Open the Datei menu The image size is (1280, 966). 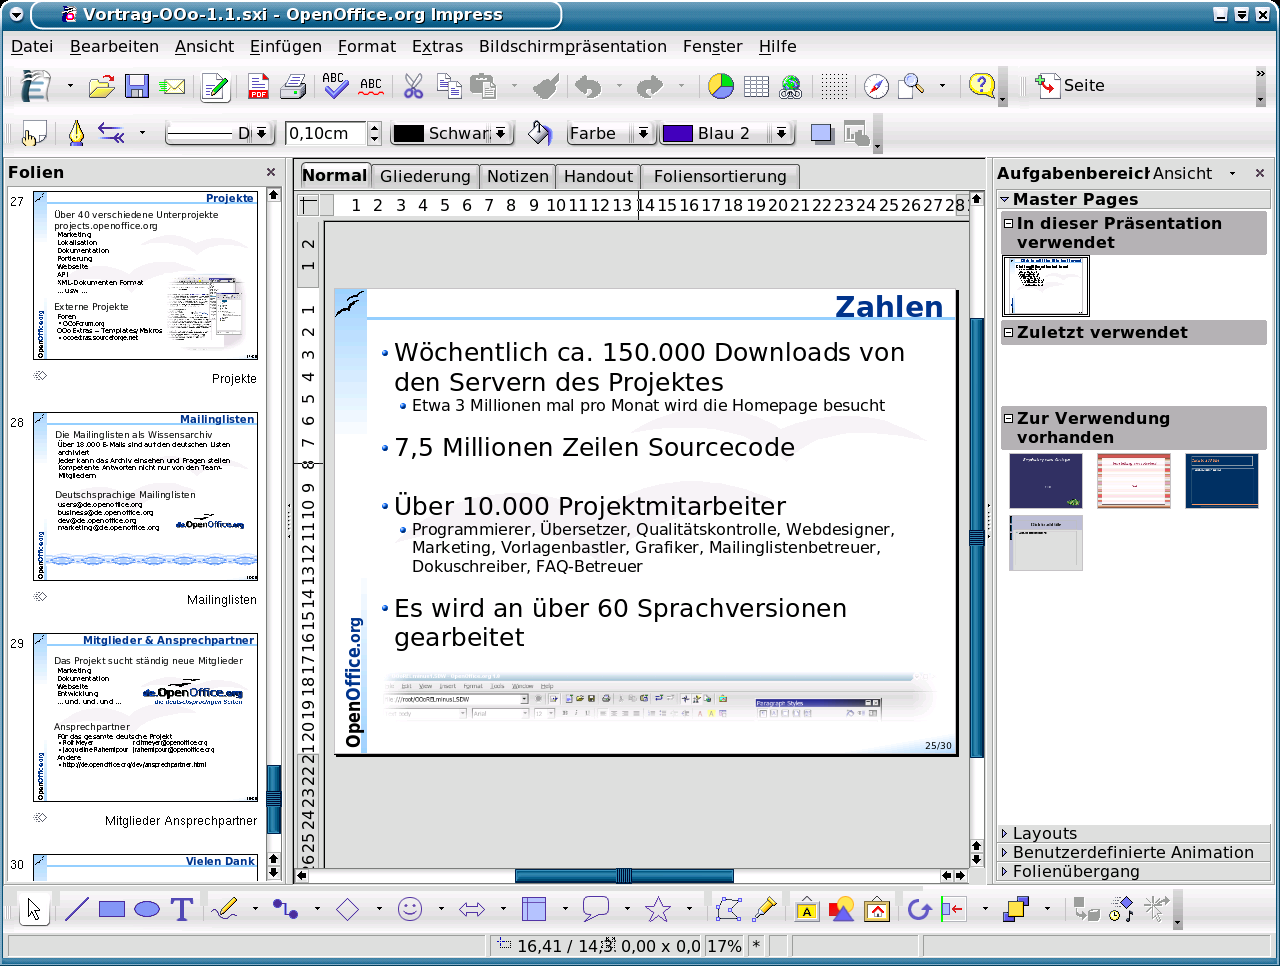[x=32, y=46]
